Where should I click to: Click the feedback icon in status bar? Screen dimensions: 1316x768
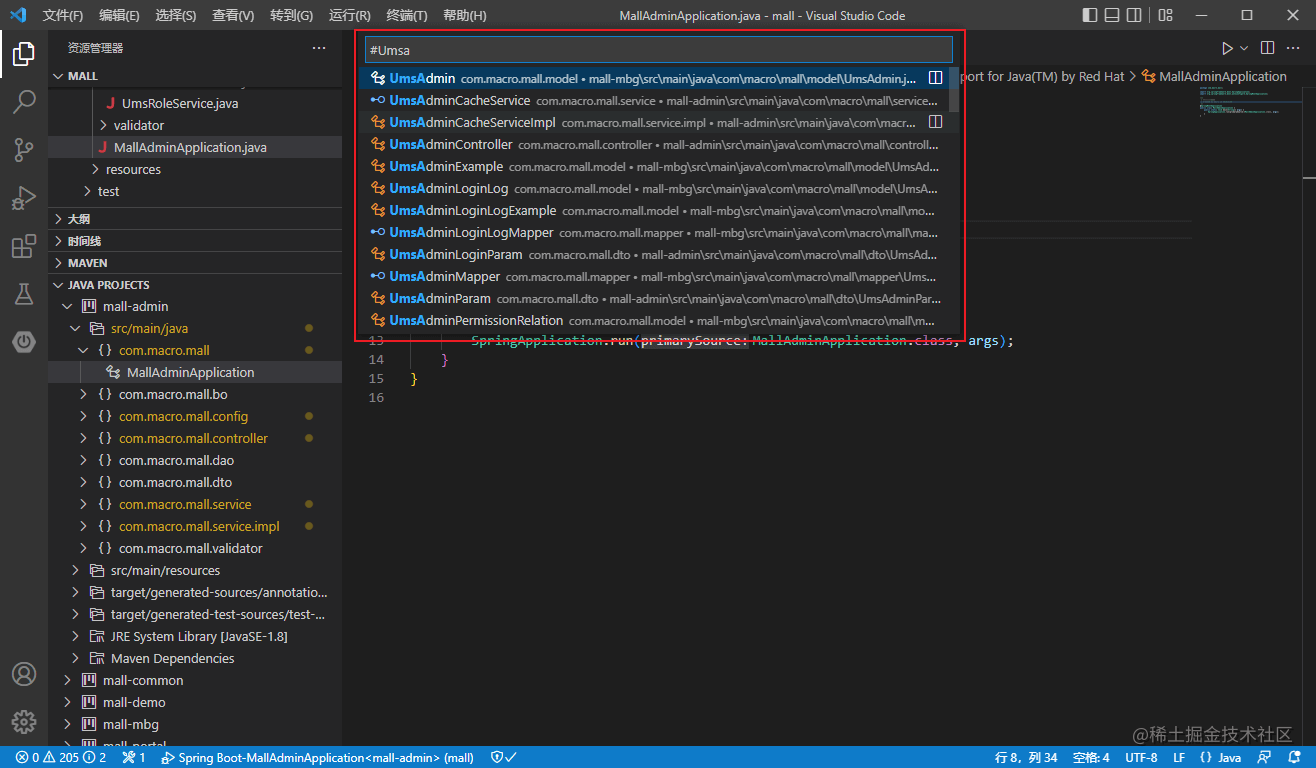tap(1265, 758)
